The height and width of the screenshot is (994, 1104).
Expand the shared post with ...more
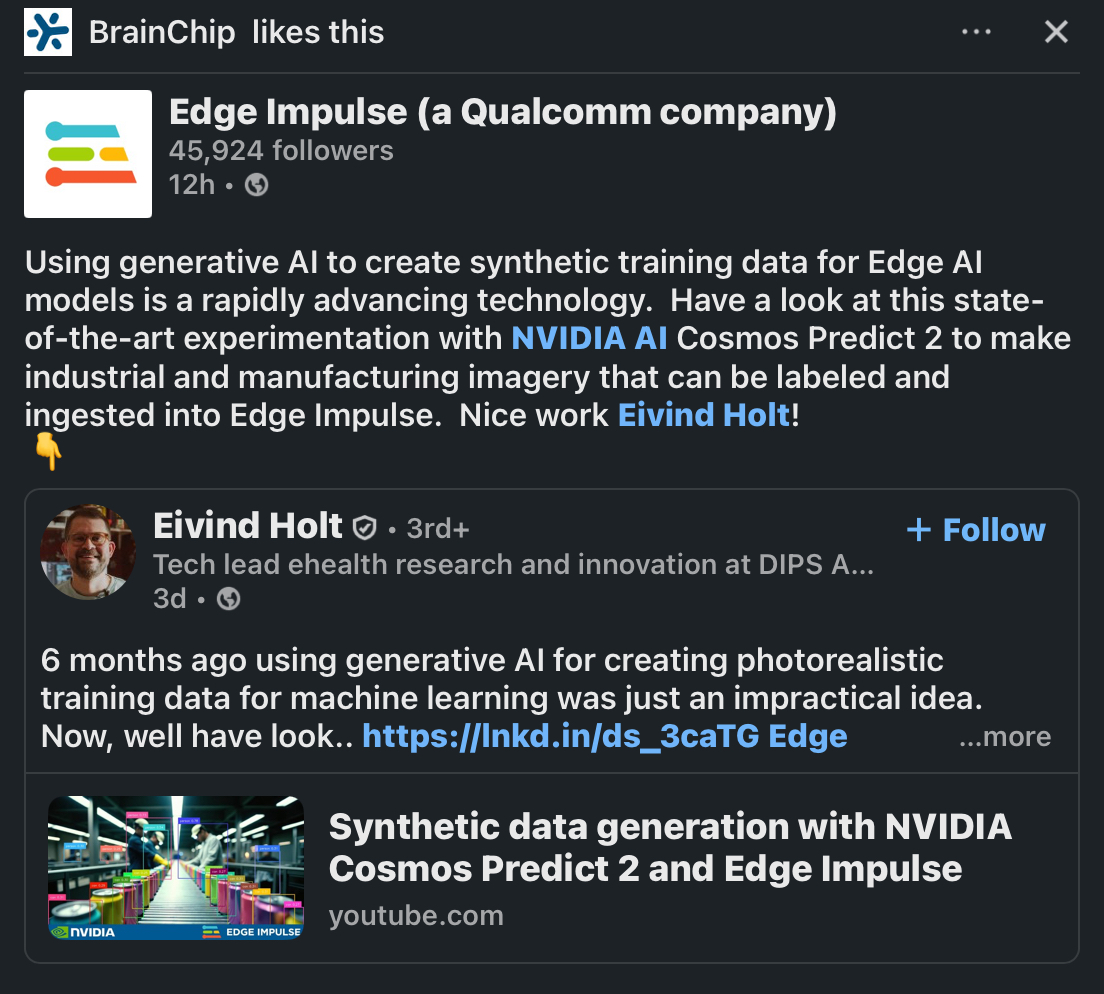[x=1005, y=736]
